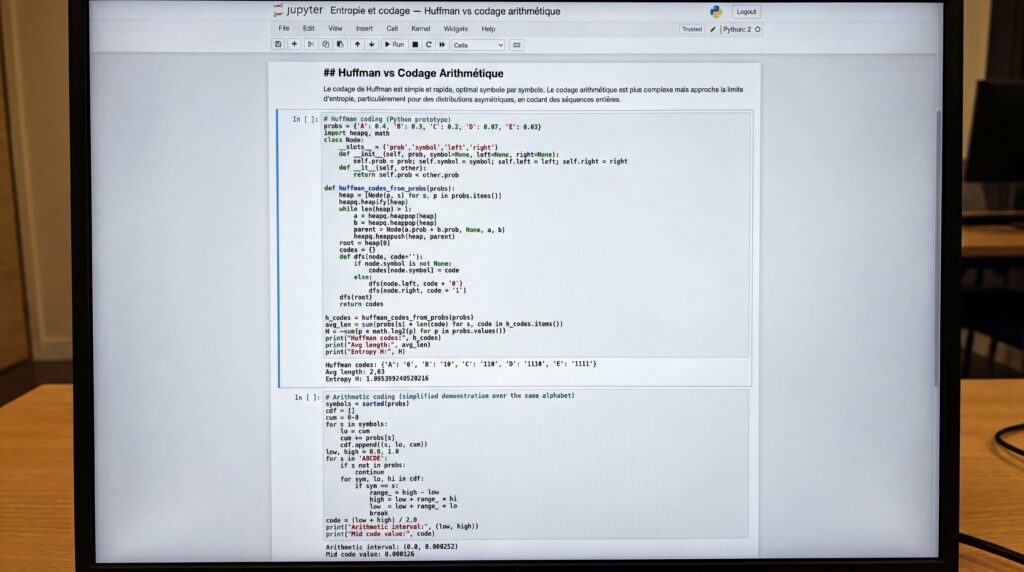Cut selected cells using the scissors icon
The image size is (1024, 572).
coord(311,44)
